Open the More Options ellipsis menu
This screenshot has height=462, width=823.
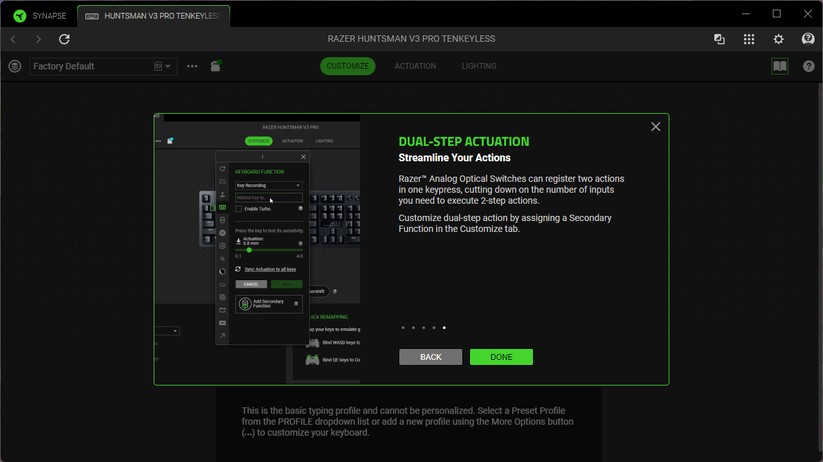(192, 66)
